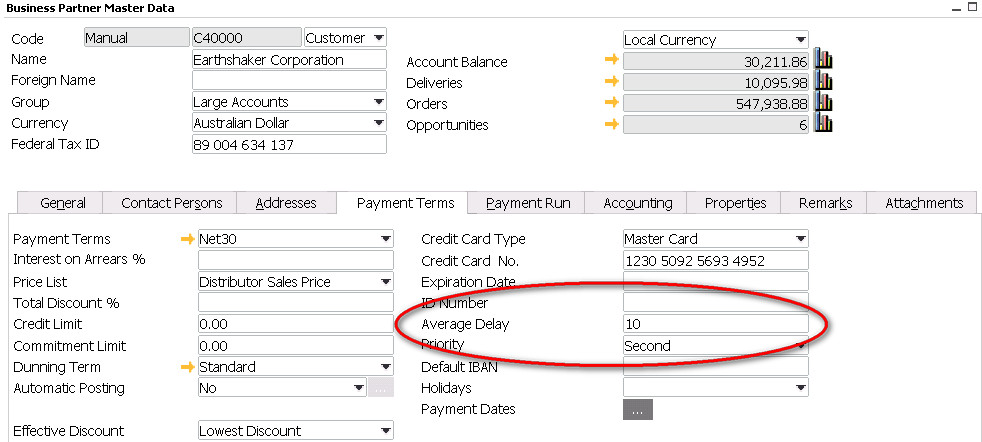982x442 pixels.
Task: Click the Federal Tax ID field
Action: [288, 145]
